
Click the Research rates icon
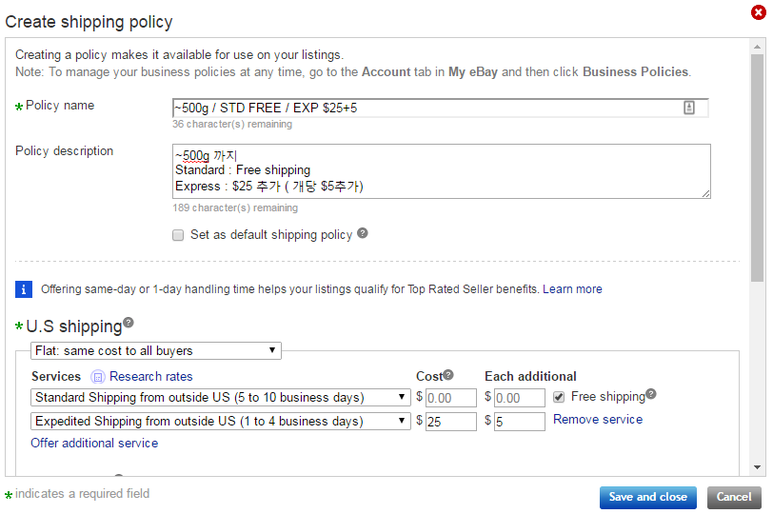(x=98, y=377)
